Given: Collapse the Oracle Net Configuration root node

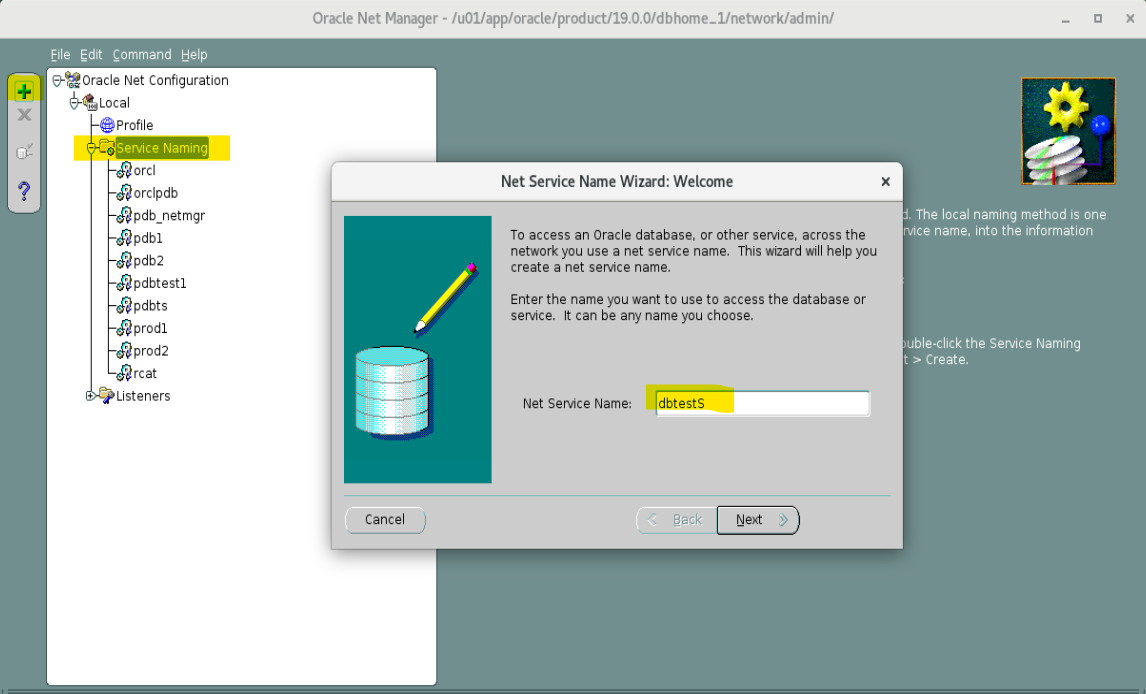Looking at the screenshot, I should (x=57, y=80).
